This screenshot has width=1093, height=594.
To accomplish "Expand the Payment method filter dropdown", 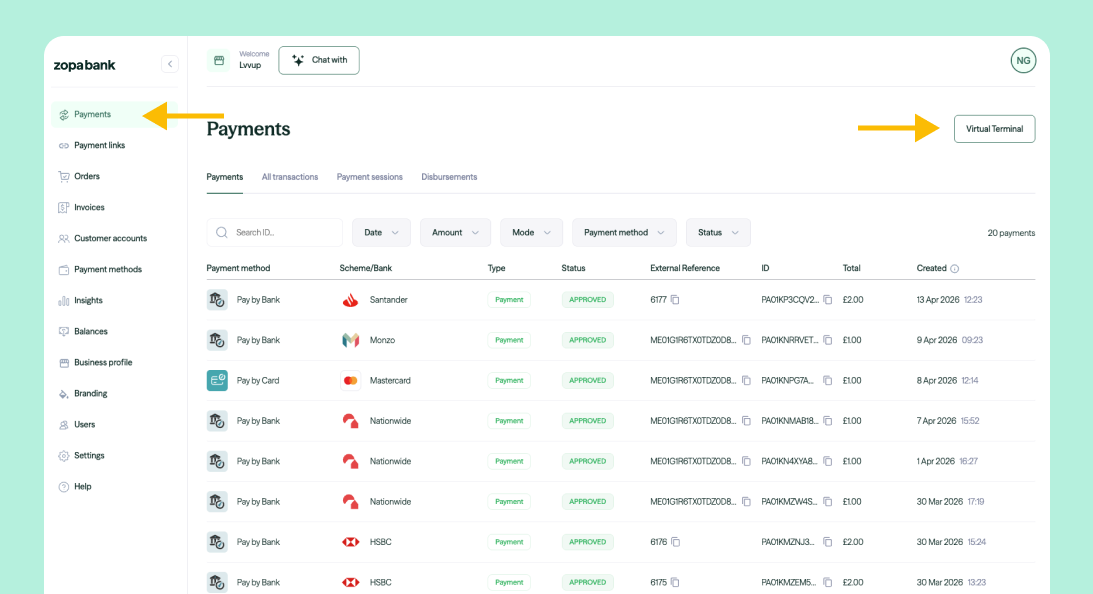I will click(624, 233).
